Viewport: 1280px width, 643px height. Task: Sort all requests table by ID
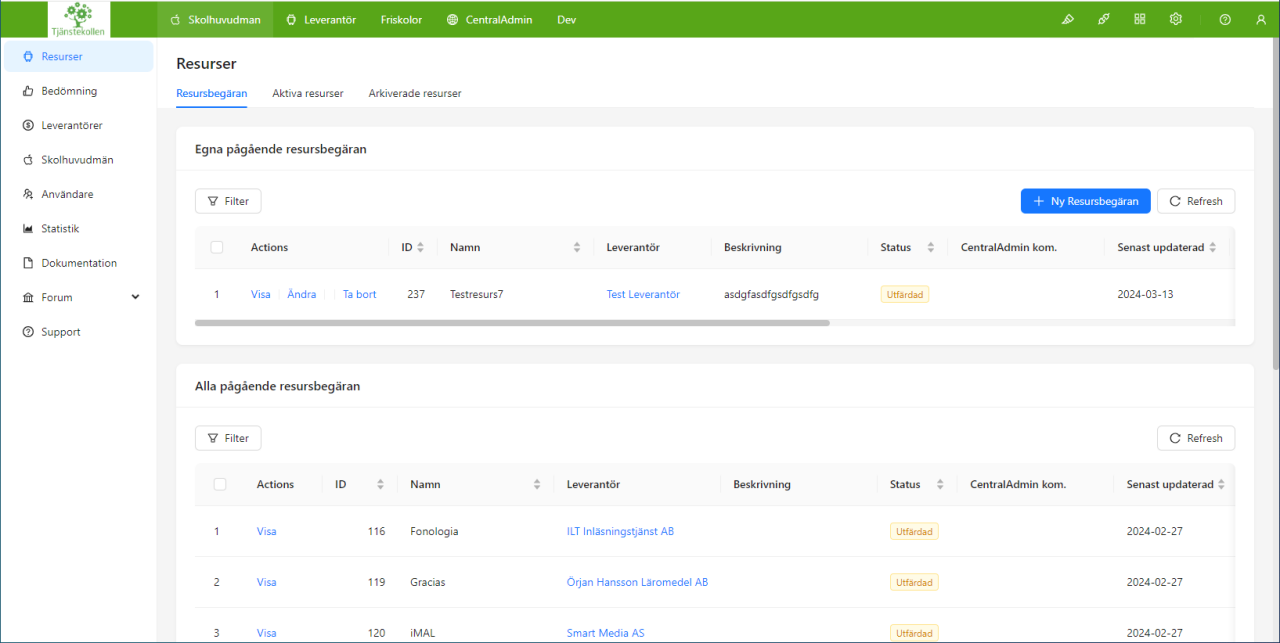(x=380, y=484)
